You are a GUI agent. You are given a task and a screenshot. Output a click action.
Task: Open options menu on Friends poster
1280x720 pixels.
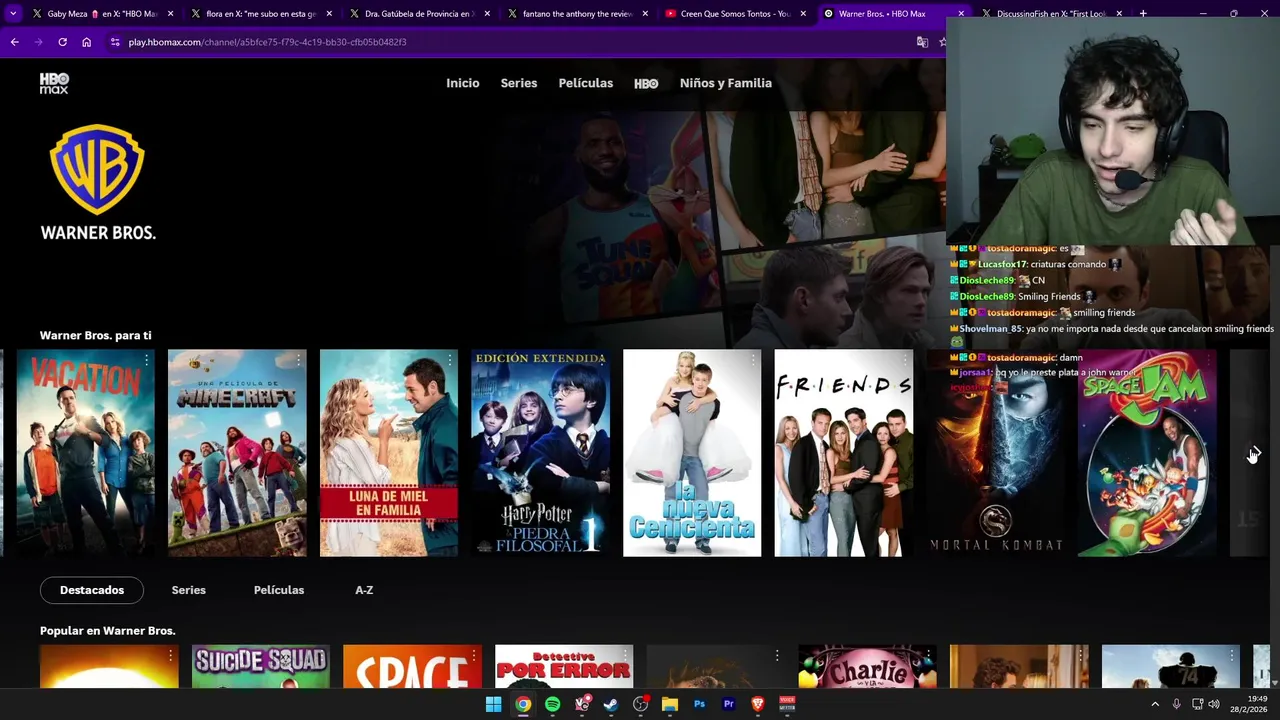click(x=905, y=360)
